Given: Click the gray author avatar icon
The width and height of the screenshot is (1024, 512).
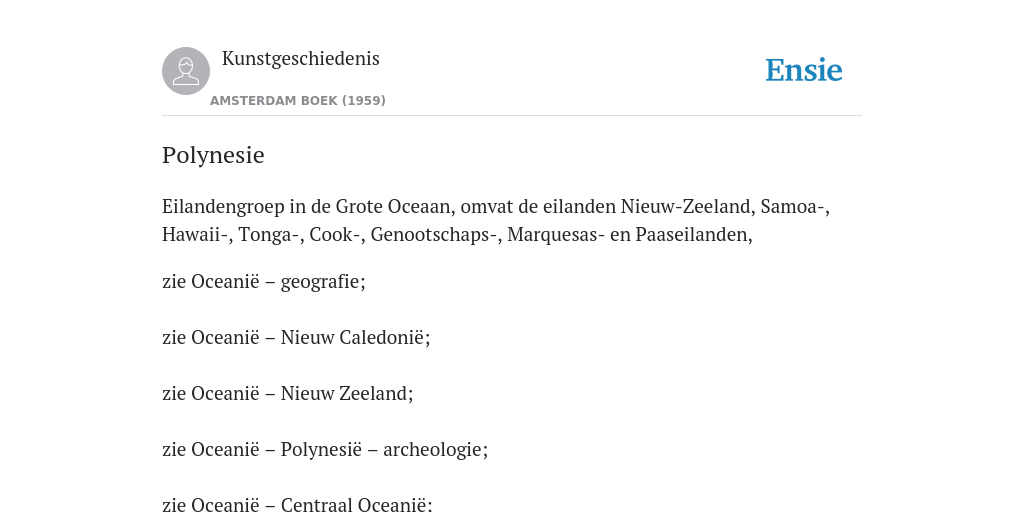Looking at the screenshot, I should coord(186,71).
